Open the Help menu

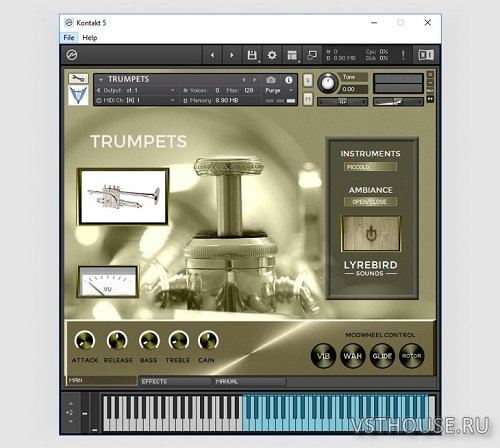(x=90, y=38)
